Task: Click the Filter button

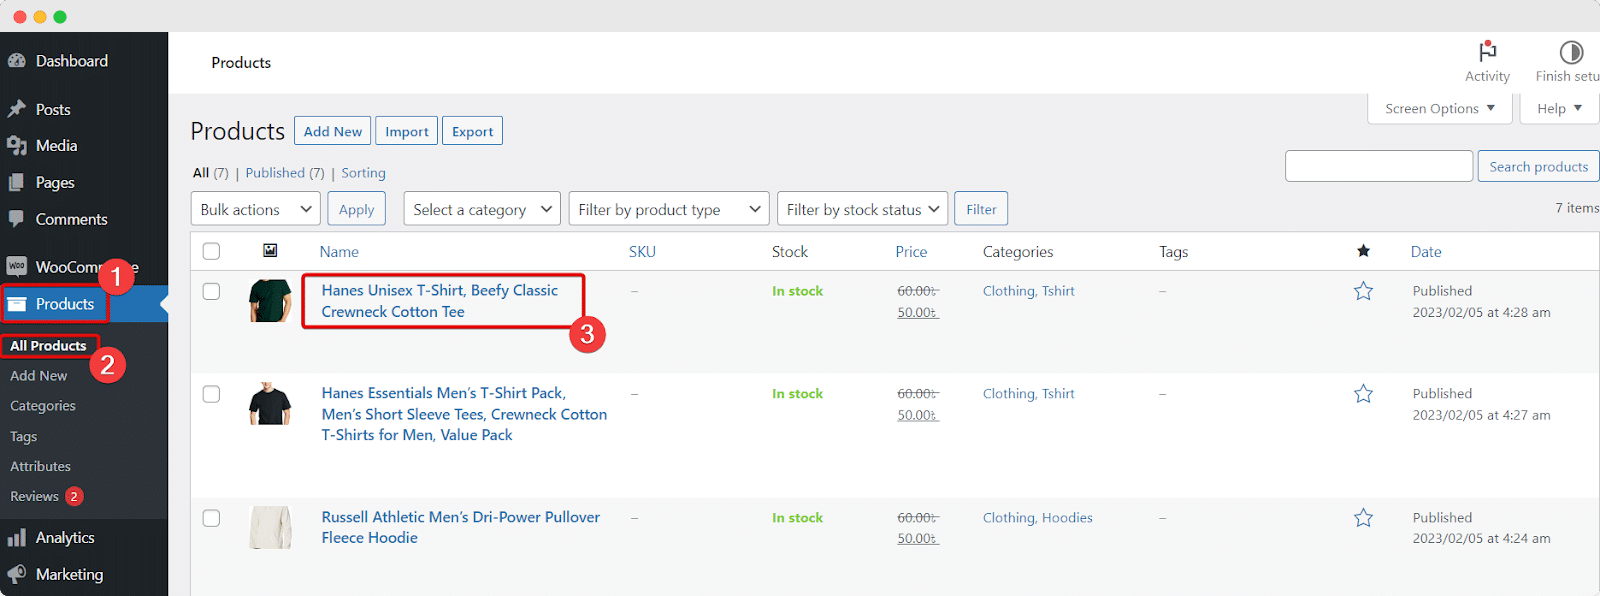Action: click(x=981, y=209)
